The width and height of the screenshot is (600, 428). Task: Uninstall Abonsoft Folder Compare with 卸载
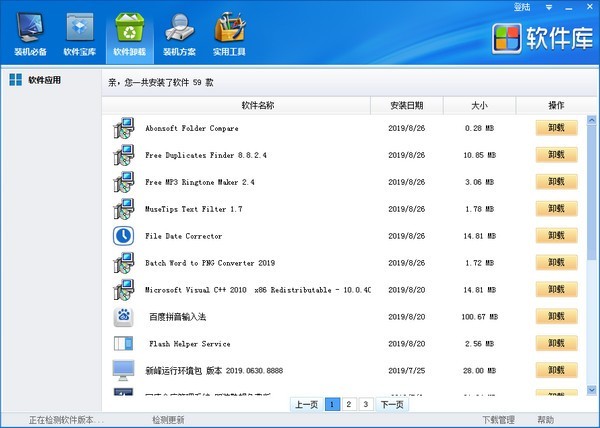point(556,128)
